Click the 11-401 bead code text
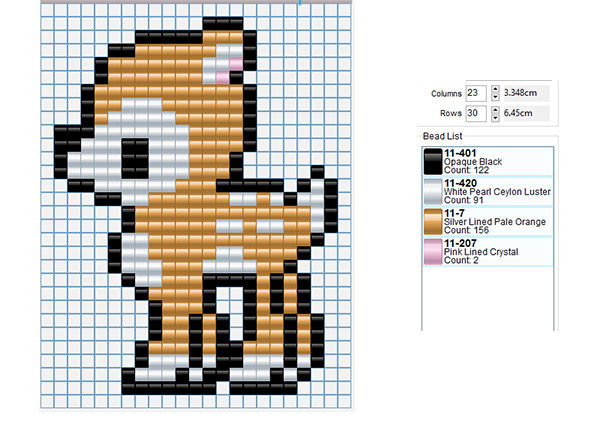This screenshot has height=440, width=600. point(460,153)
